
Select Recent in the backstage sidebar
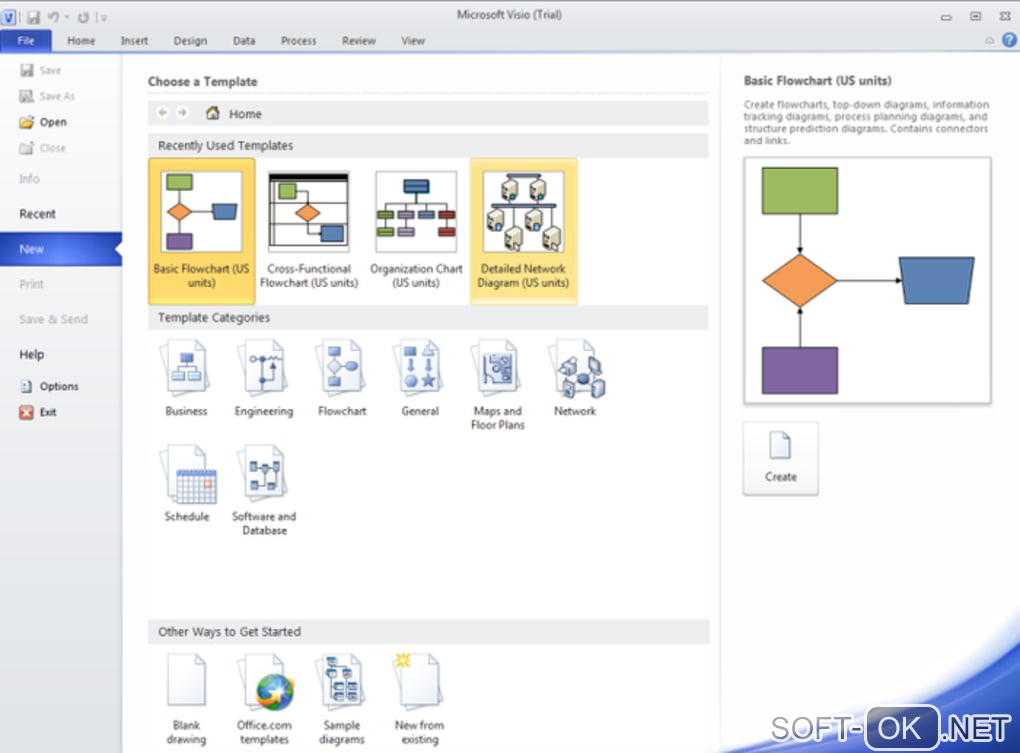[x=37, y=214]
